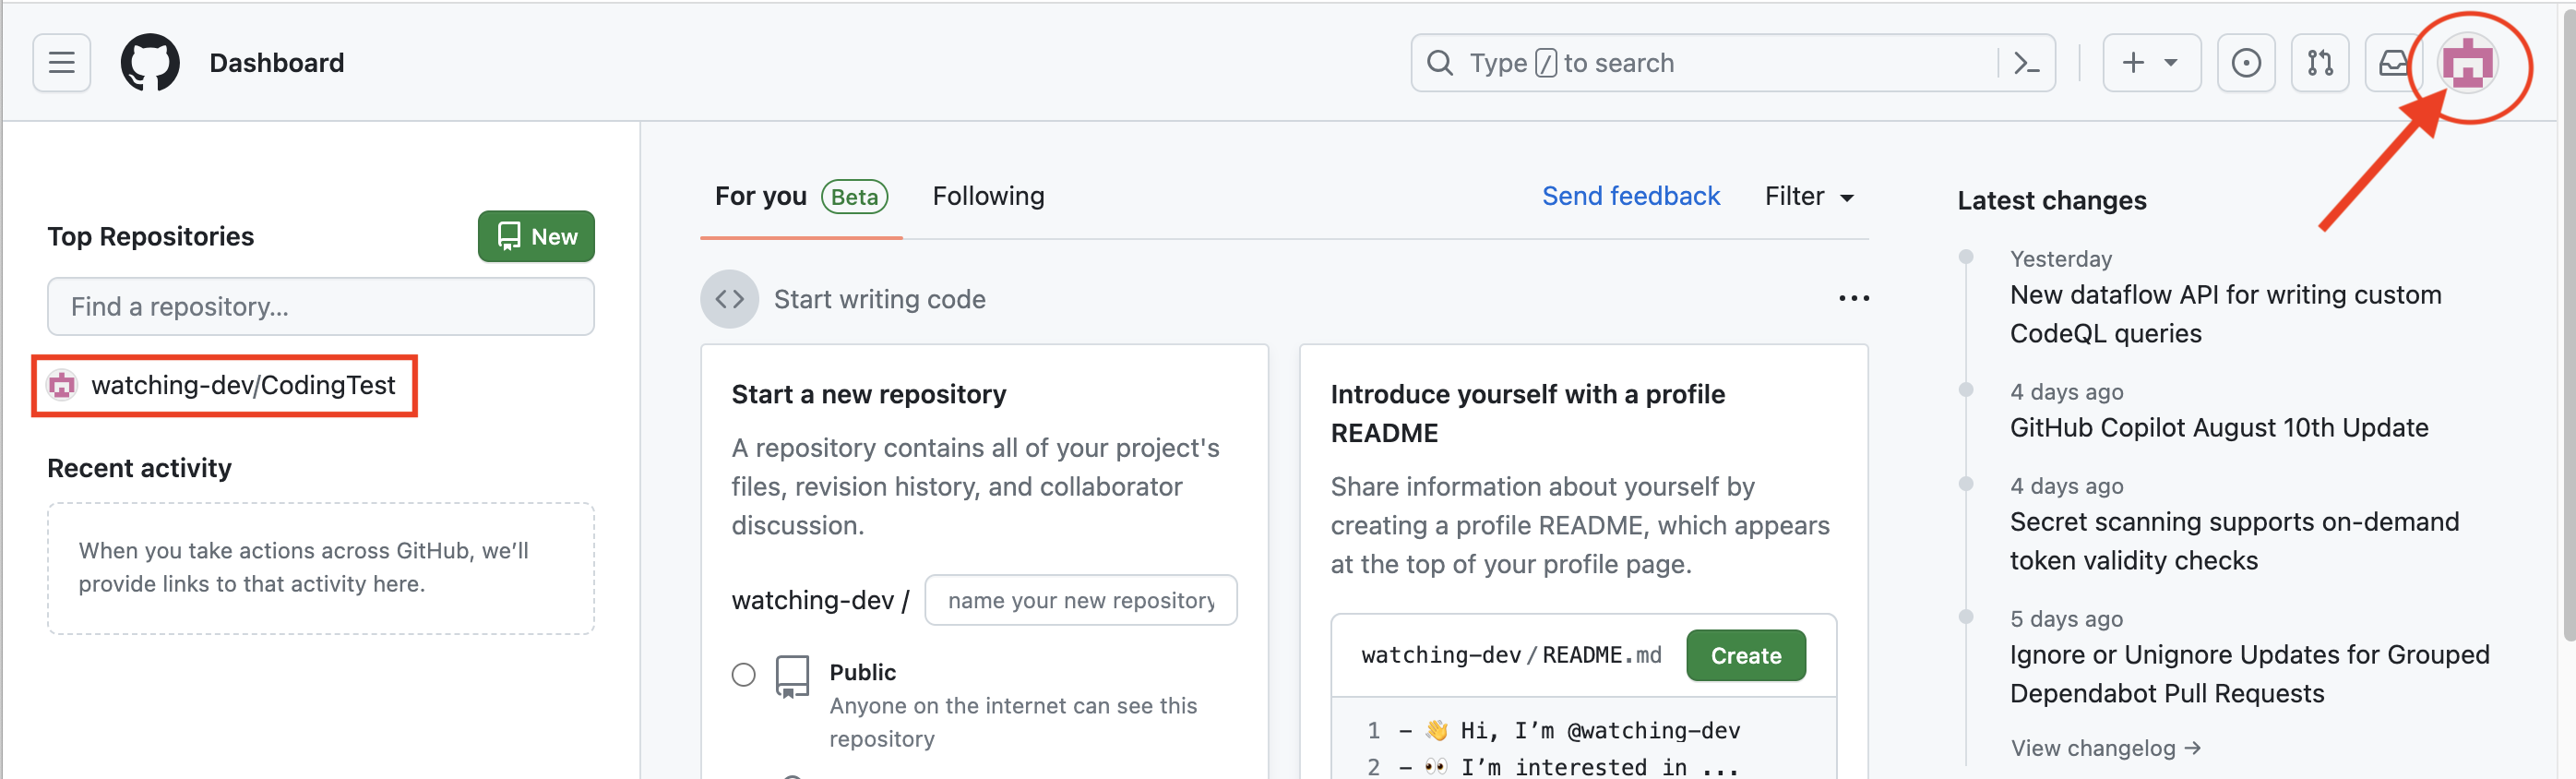Screen dimensions: 2576x779
Task: Open the Filter dropdown
Action: click(1809, 197)
